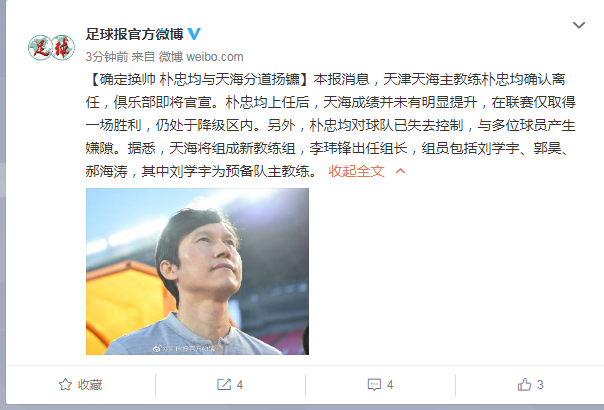Screen dimensions: 604x410
Task: Click the repost share icon
Action: click(224, 385)
